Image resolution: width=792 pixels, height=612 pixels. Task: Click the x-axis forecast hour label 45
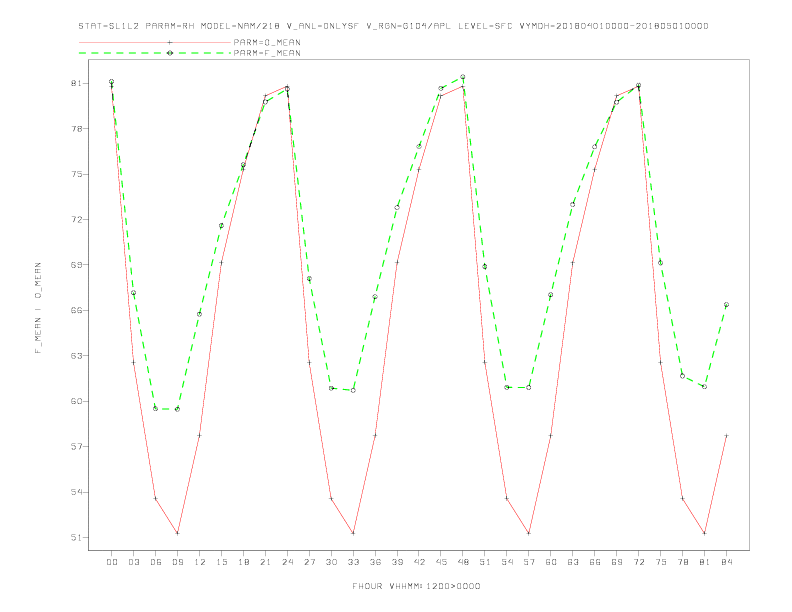tap(441, 562)
